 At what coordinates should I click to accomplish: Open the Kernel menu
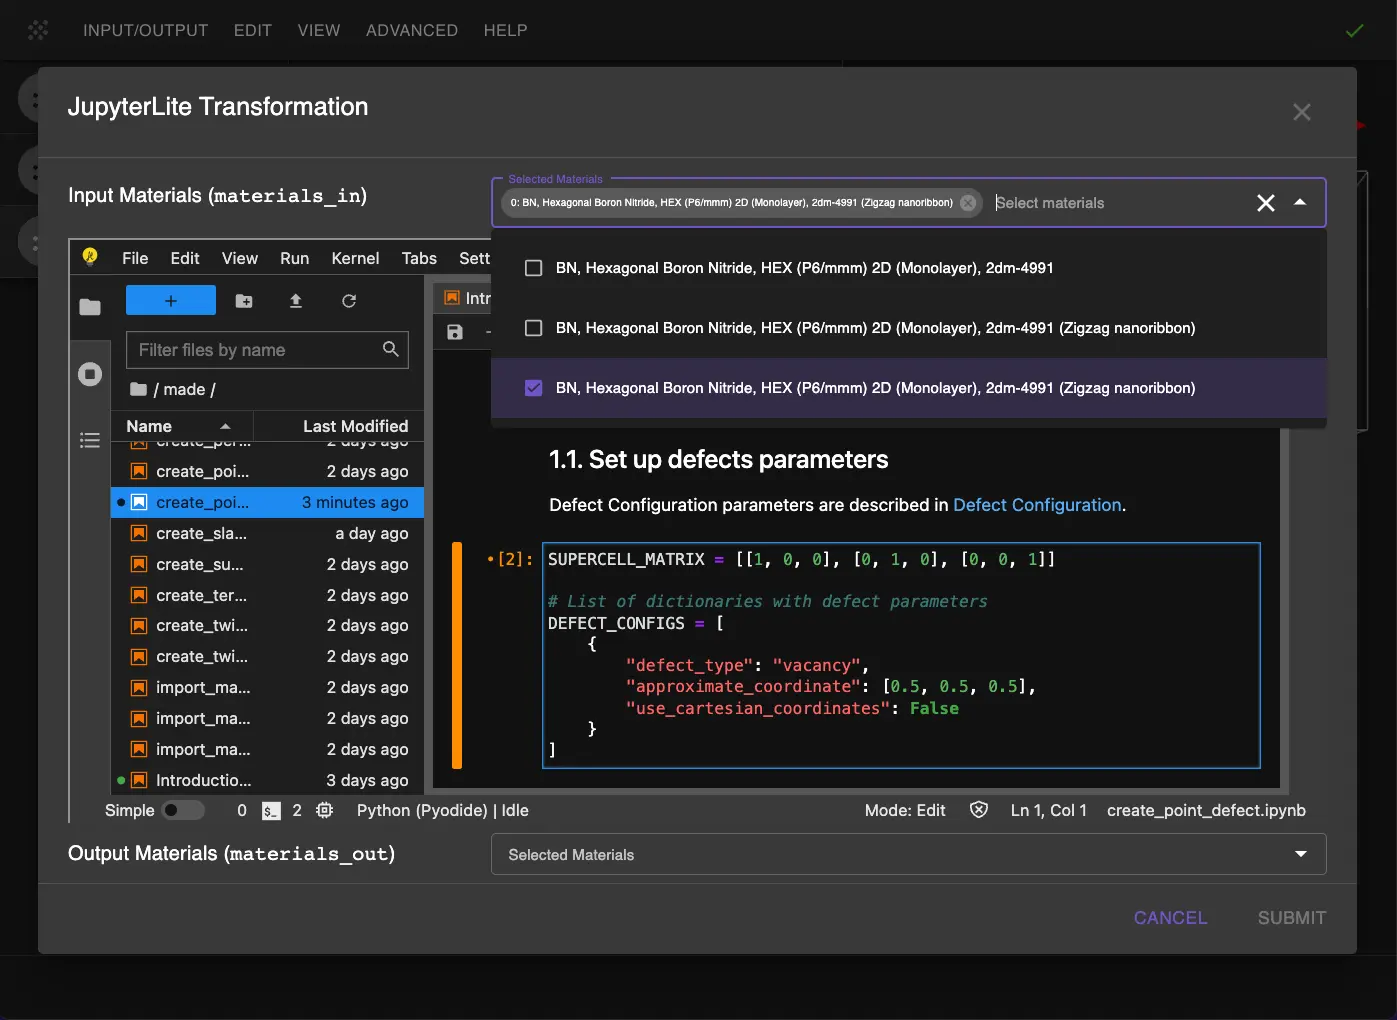355,258
